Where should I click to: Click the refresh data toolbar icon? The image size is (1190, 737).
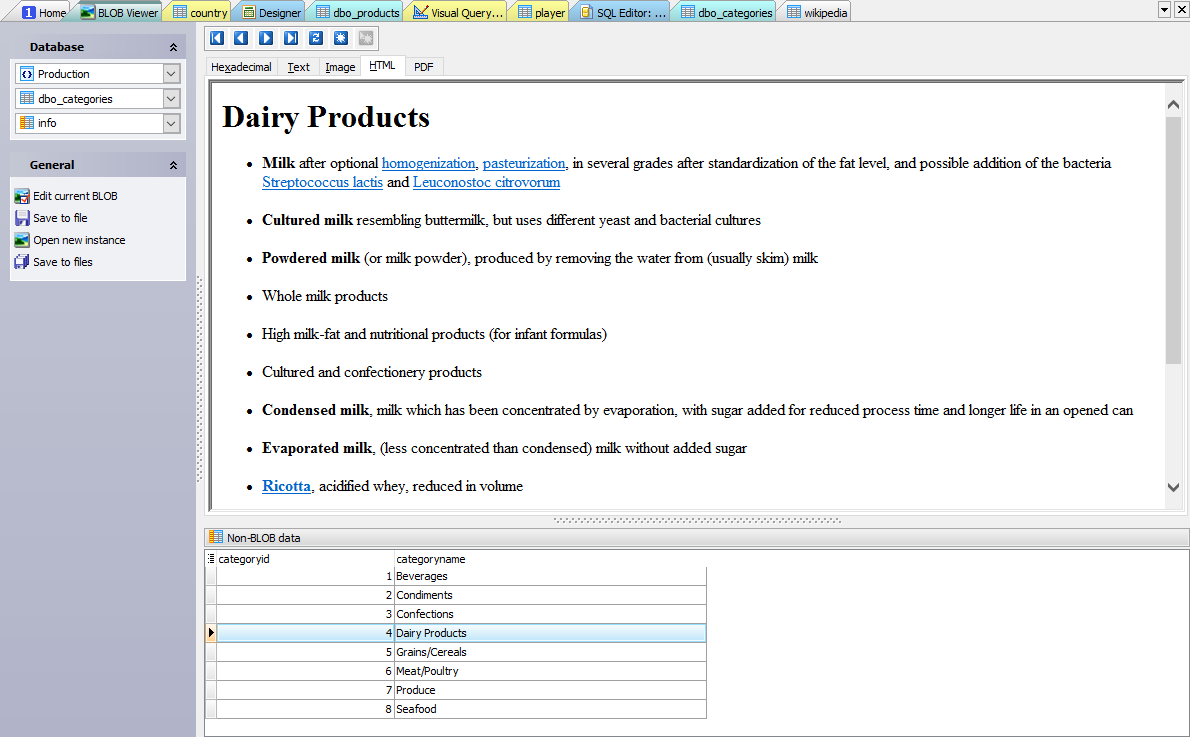coord(316,38)
